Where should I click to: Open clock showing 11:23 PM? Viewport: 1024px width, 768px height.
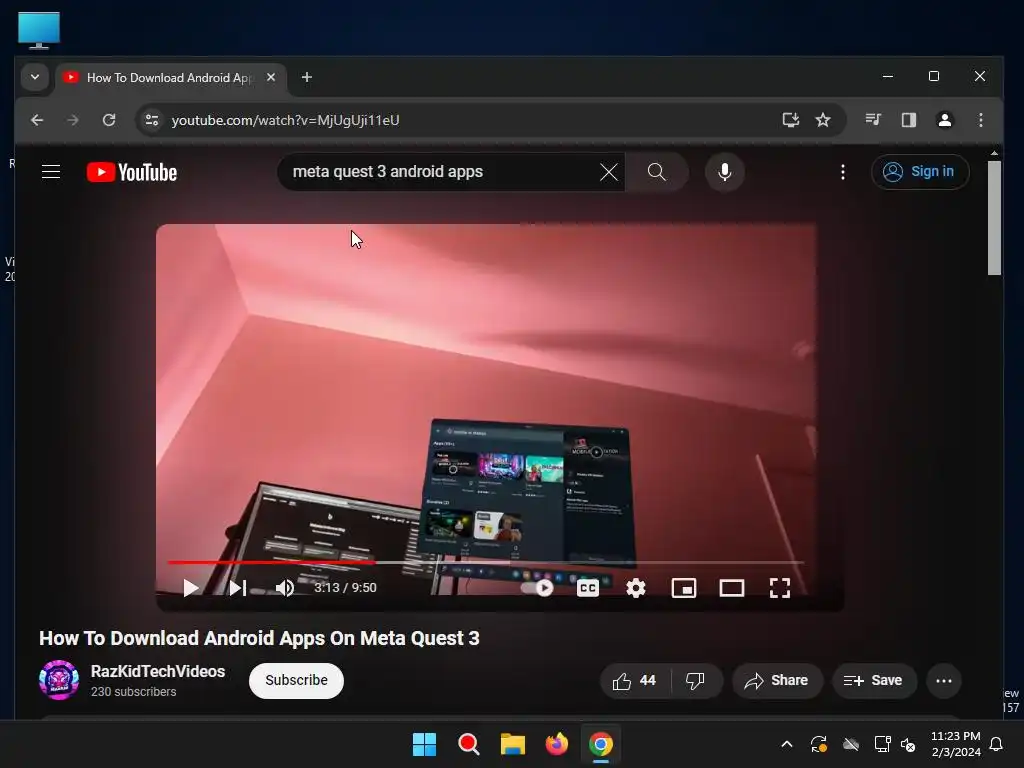955,744
